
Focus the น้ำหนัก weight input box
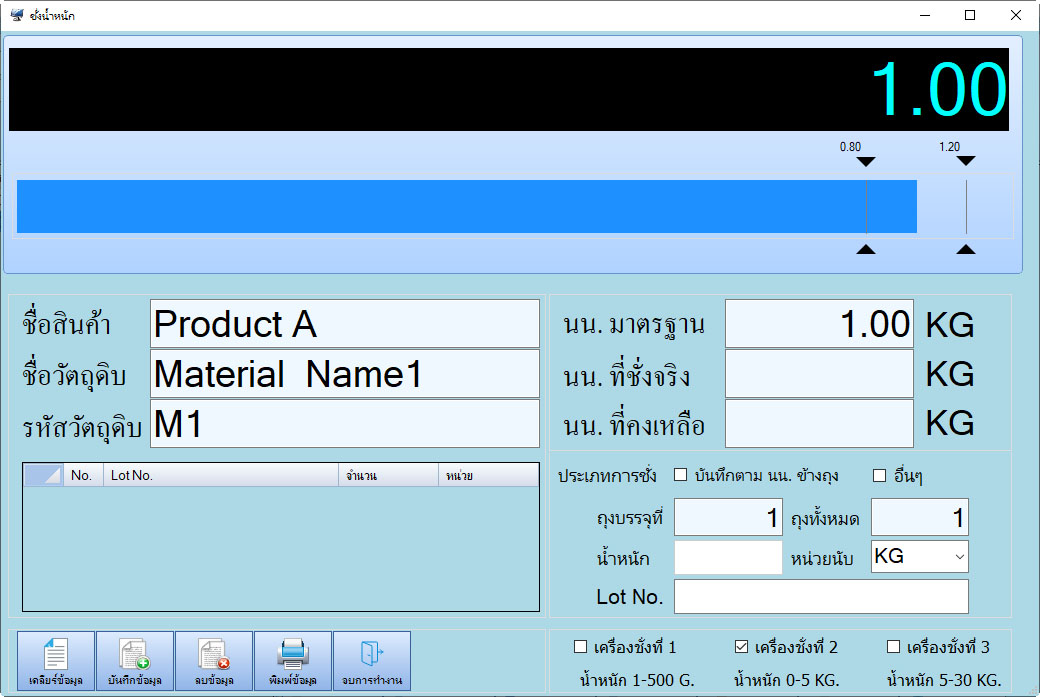coord(728,558)
